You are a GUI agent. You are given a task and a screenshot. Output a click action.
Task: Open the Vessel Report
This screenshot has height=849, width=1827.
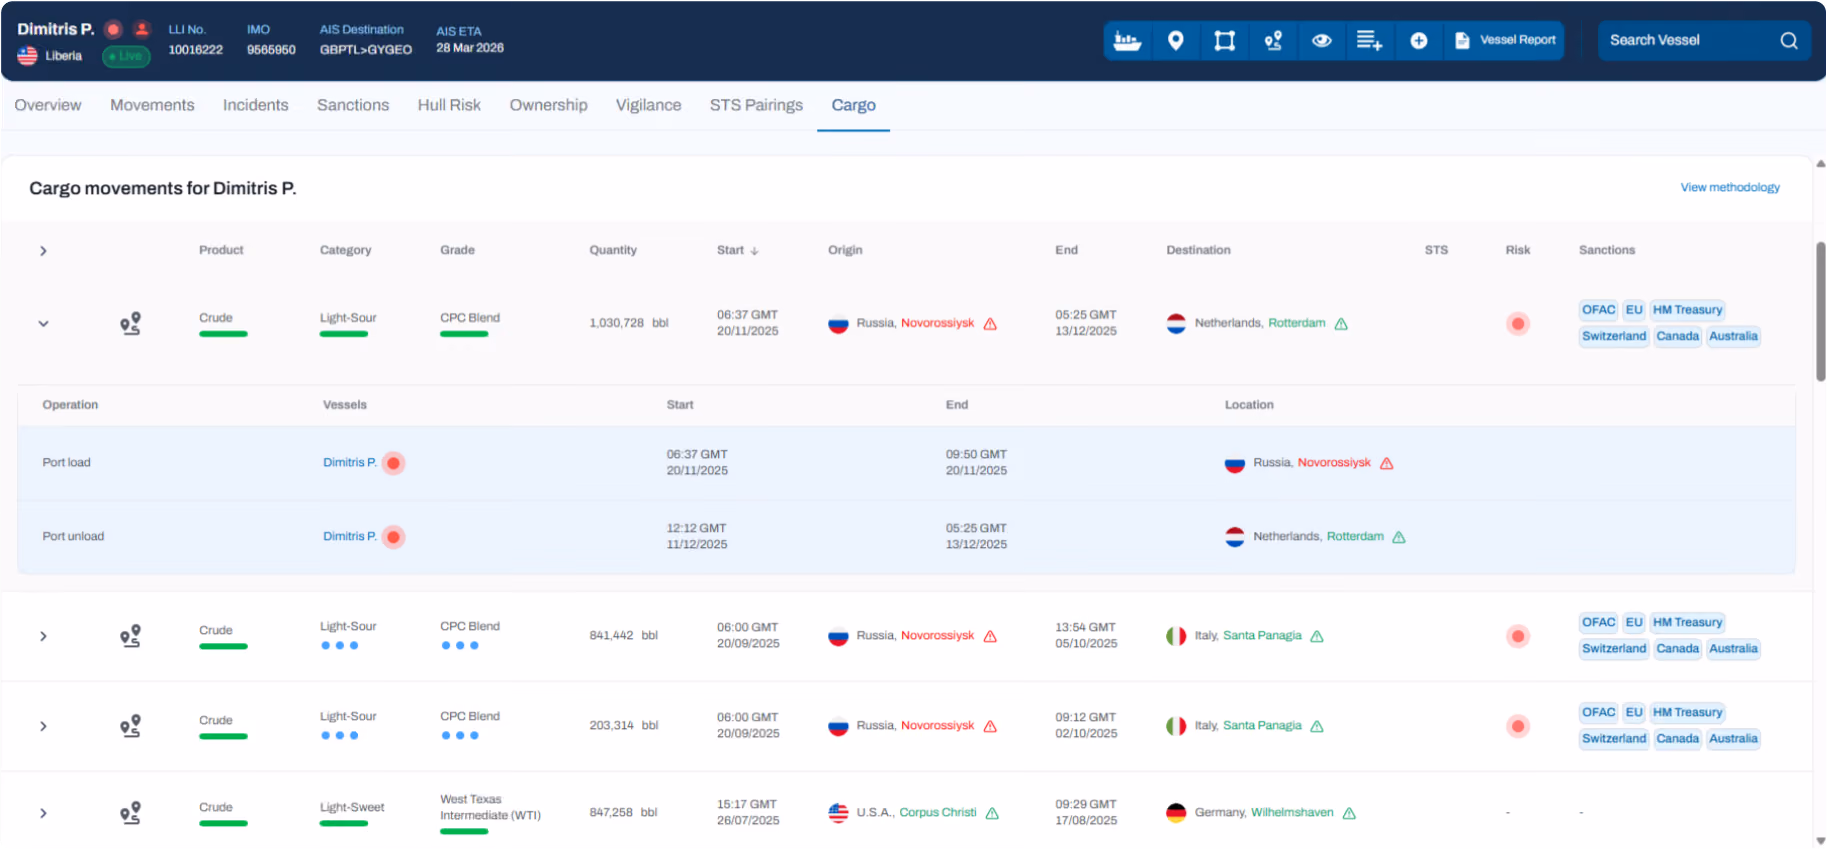[1505, 41]
